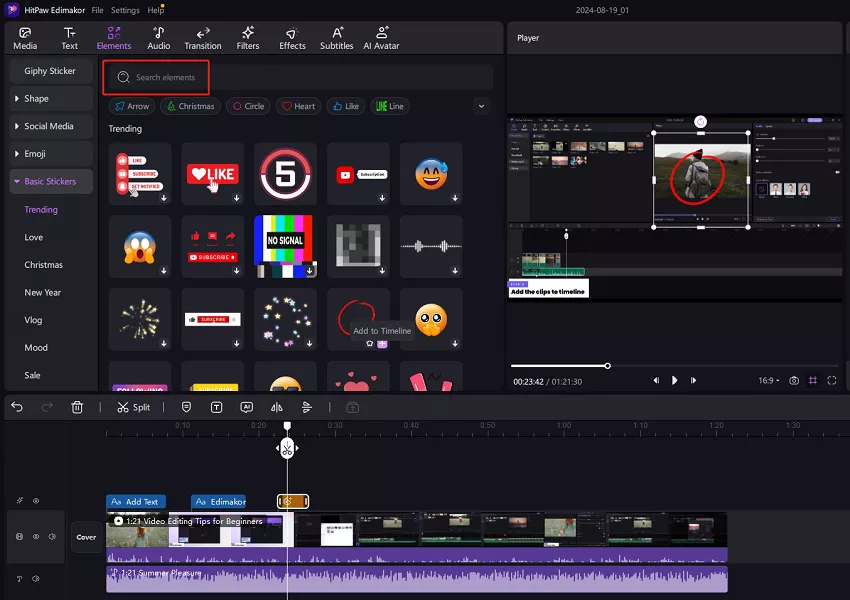Click the Split scissors tool

pyautogui.click(x=133, y=407)
